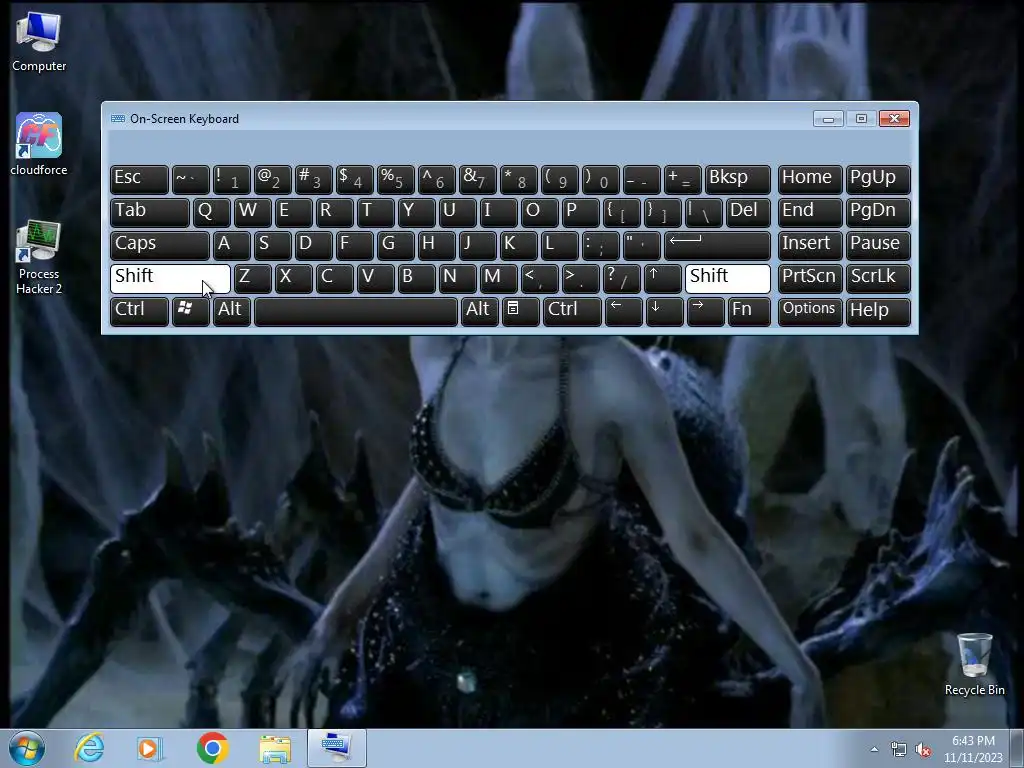Click the Bksp key
Viewport: 1024px width, 768px height.
pyautogui.click(x=737, y=180)
